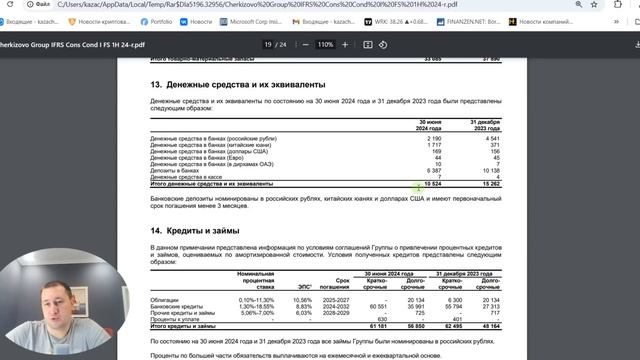Zoom in PDF with plus button

(345, 44)
